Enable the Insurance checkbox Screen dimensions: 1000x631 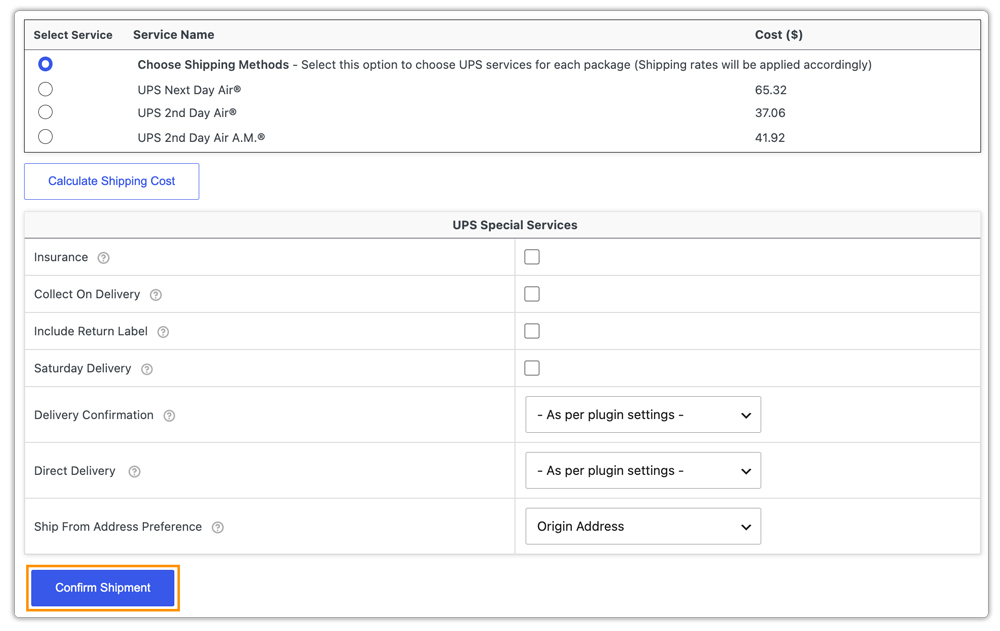532,257
